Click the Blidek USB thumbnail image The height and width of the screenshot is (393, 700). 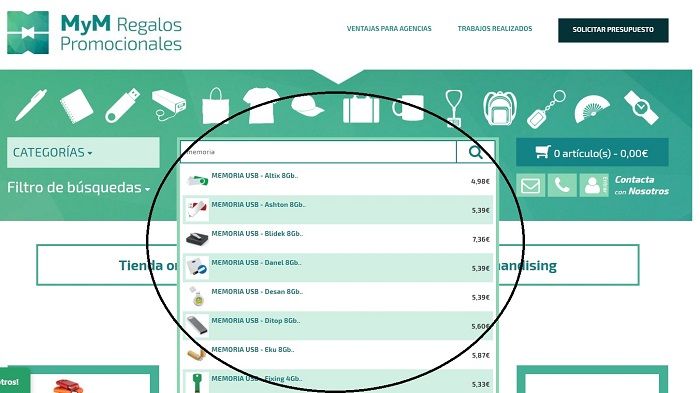click(x=197, y=238)
